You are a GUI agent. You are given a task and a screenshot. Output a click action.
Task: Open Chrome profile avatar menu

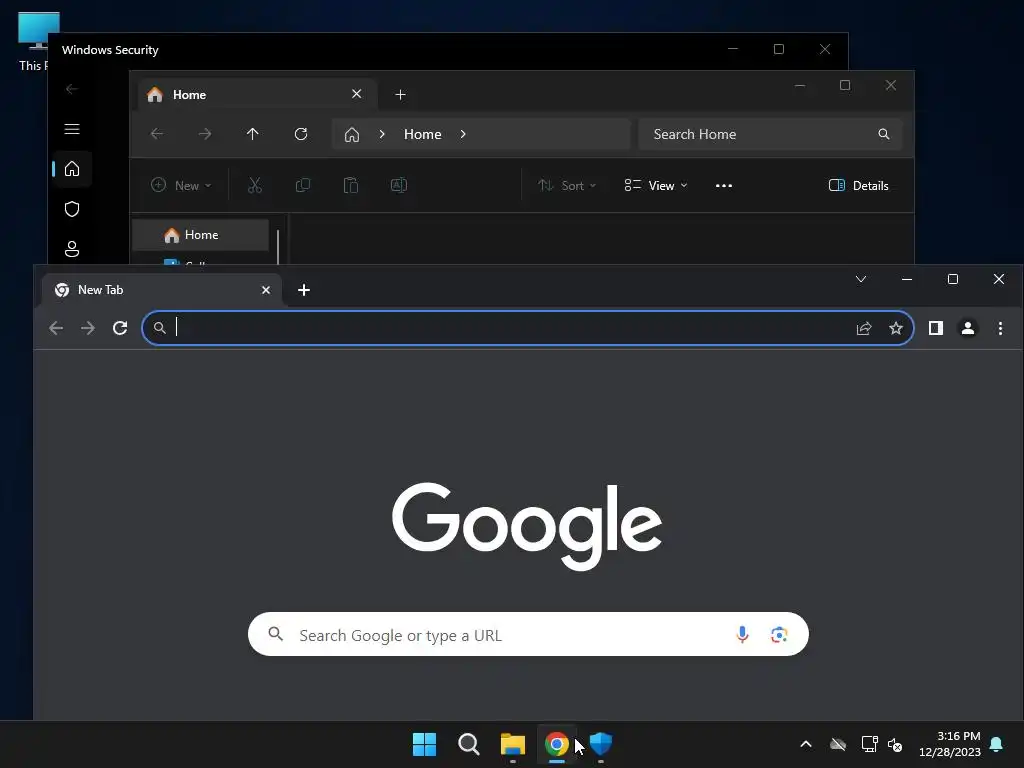pos(968,328)
